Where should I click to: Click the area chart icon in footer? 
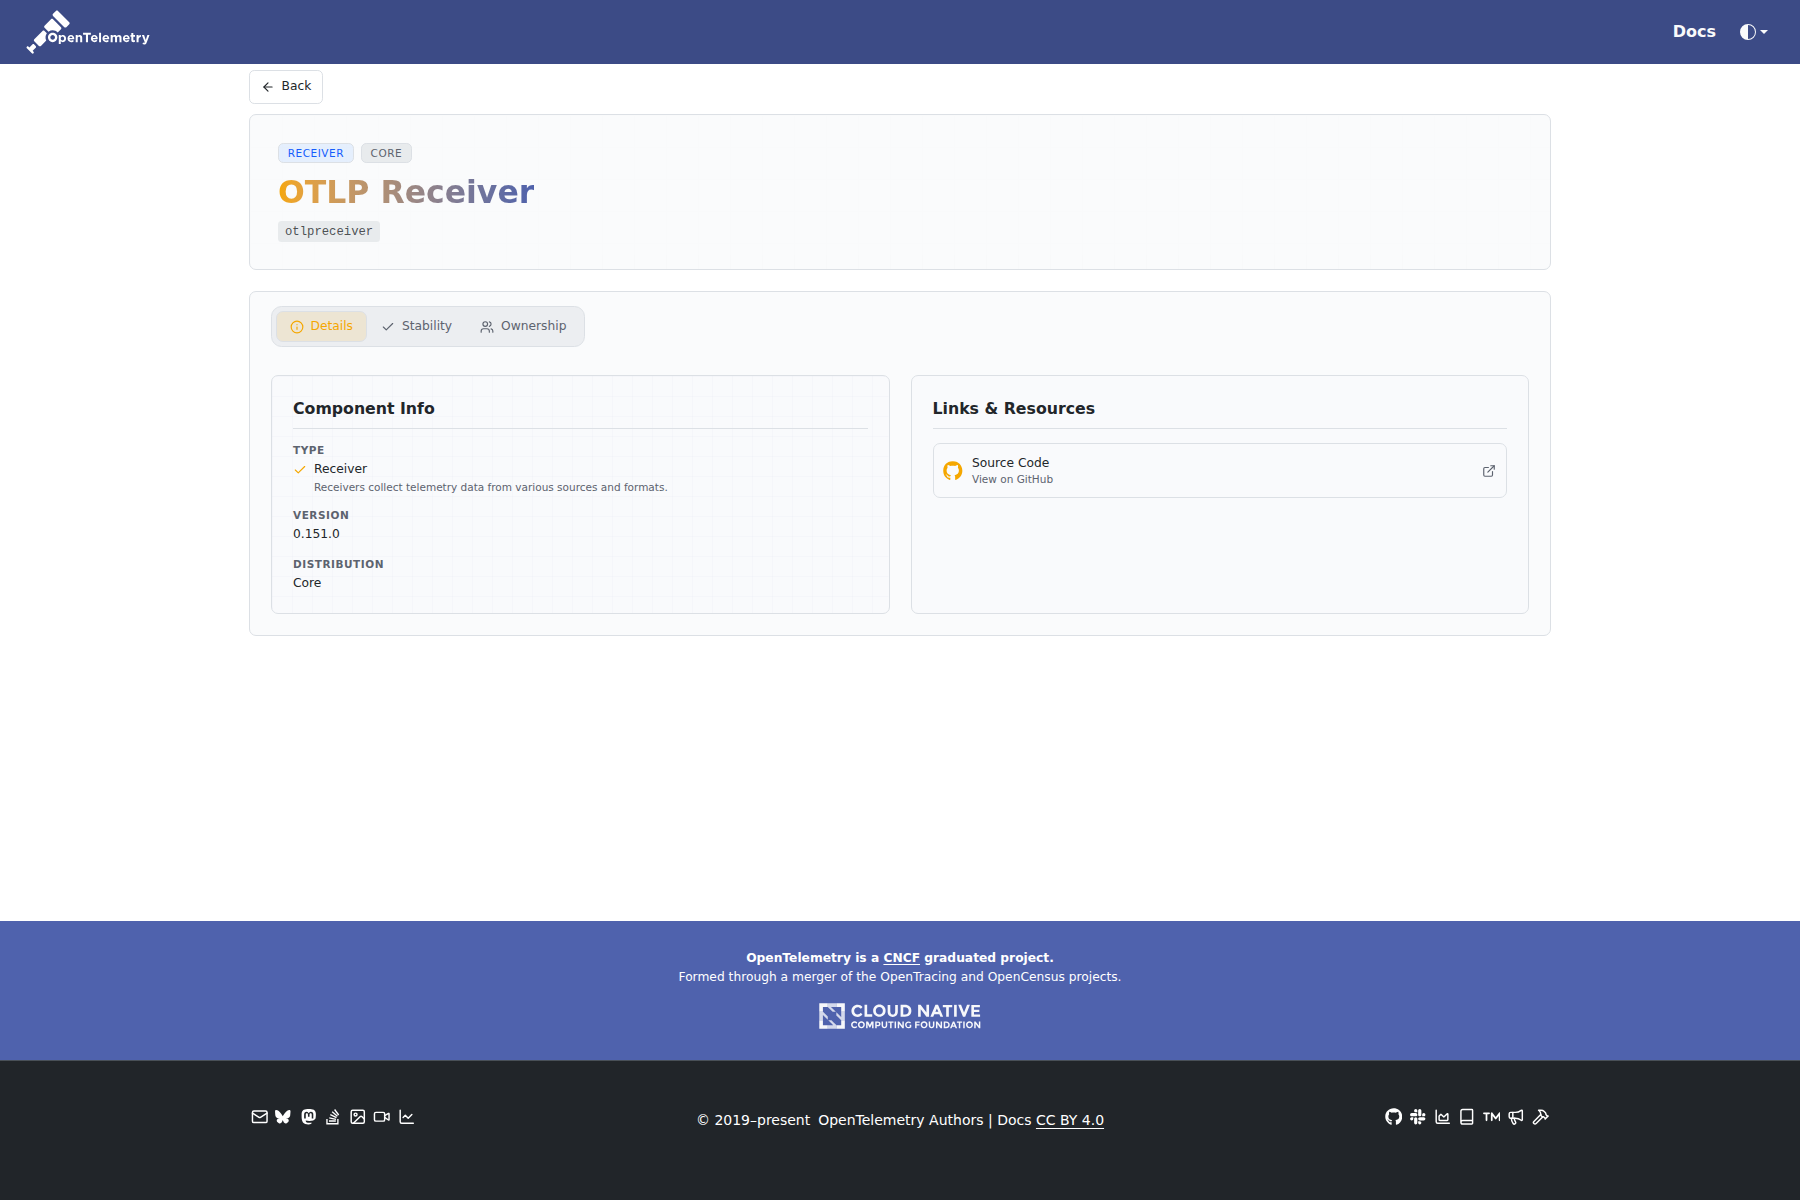pos(1442,1117)
